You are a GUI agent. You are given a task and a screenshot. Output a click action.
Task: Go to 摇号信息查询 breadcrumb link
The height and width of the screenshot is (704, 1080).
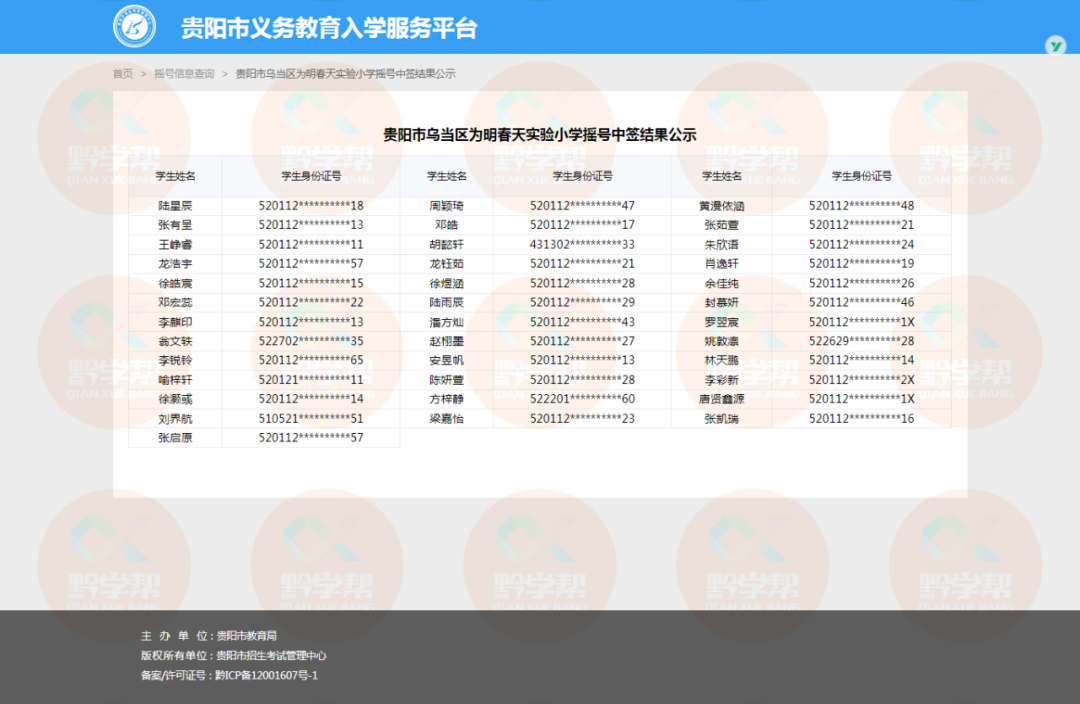tap(184, 74)
